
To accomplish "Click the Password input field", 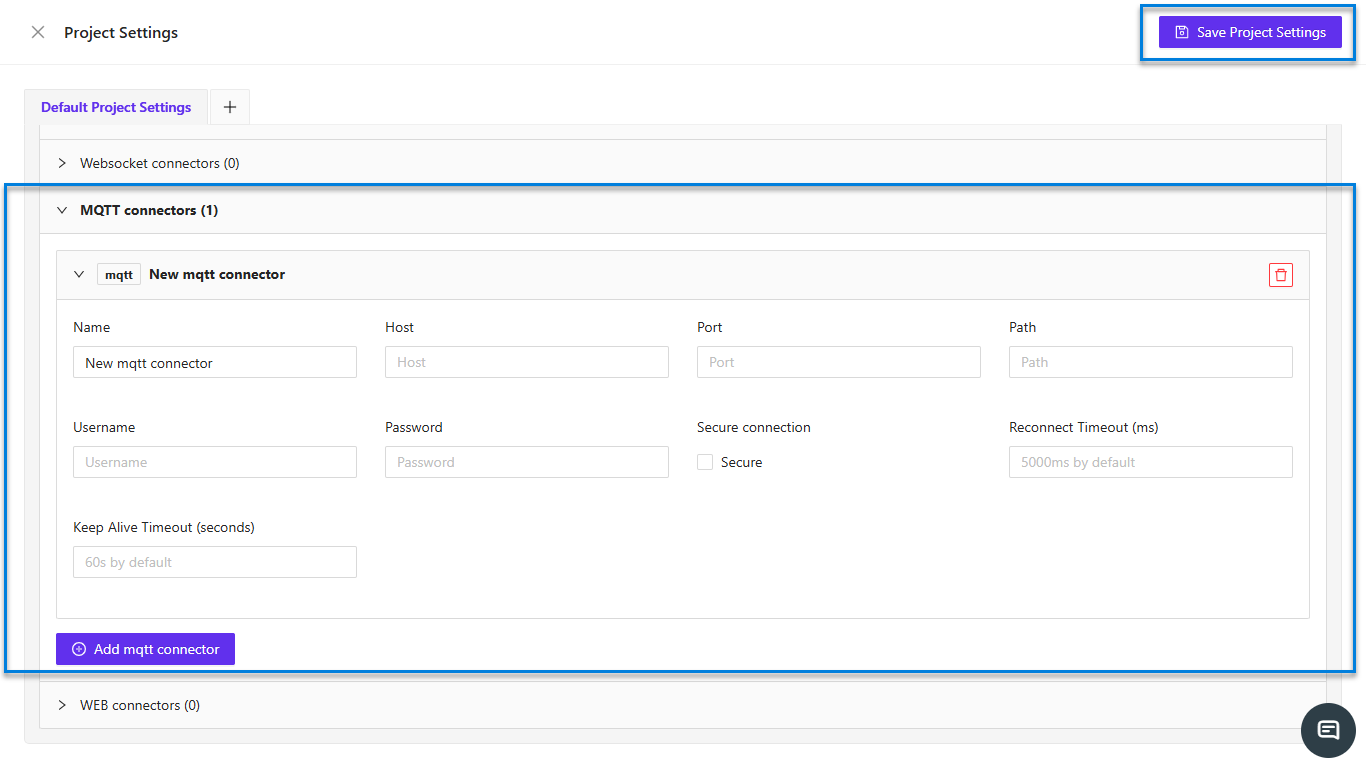I will point(527,461).
